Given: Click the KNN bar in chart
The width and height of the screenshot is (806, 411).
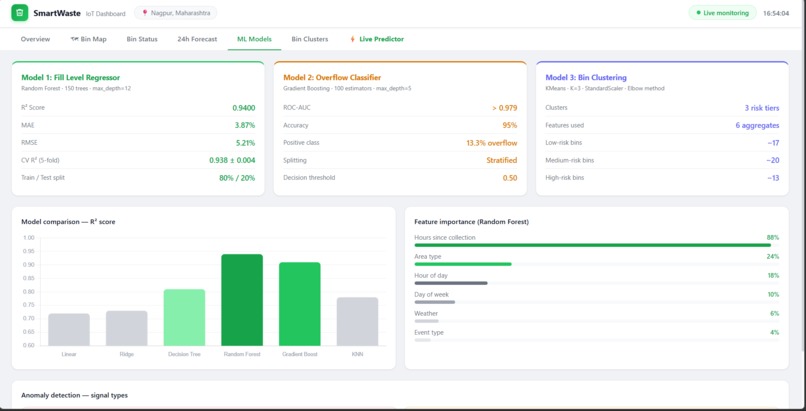Looking at the screenshot, I should tap(357, 322).
